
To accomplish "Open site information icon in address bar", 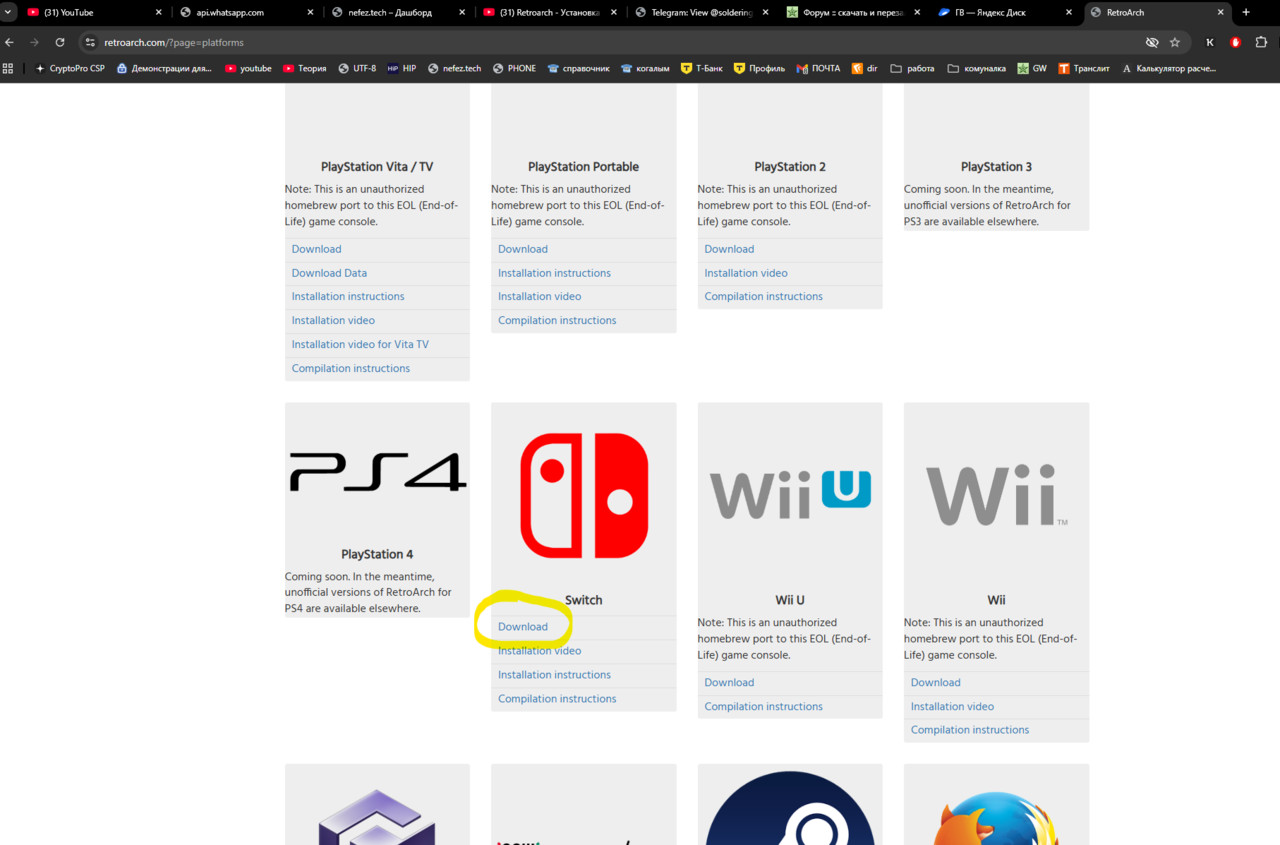I will 89,43.
